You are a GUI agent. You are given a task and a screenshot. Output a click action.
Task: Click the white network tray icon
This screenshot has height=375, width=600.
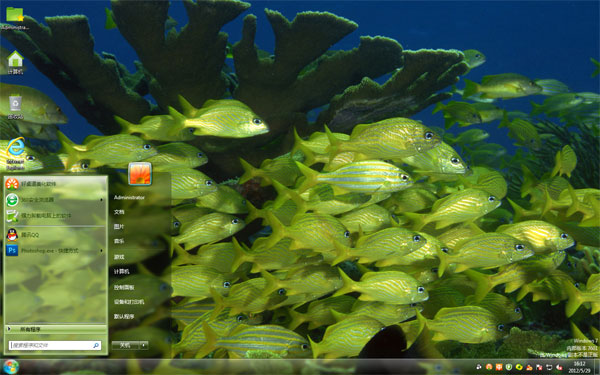[x=479, y=367]
